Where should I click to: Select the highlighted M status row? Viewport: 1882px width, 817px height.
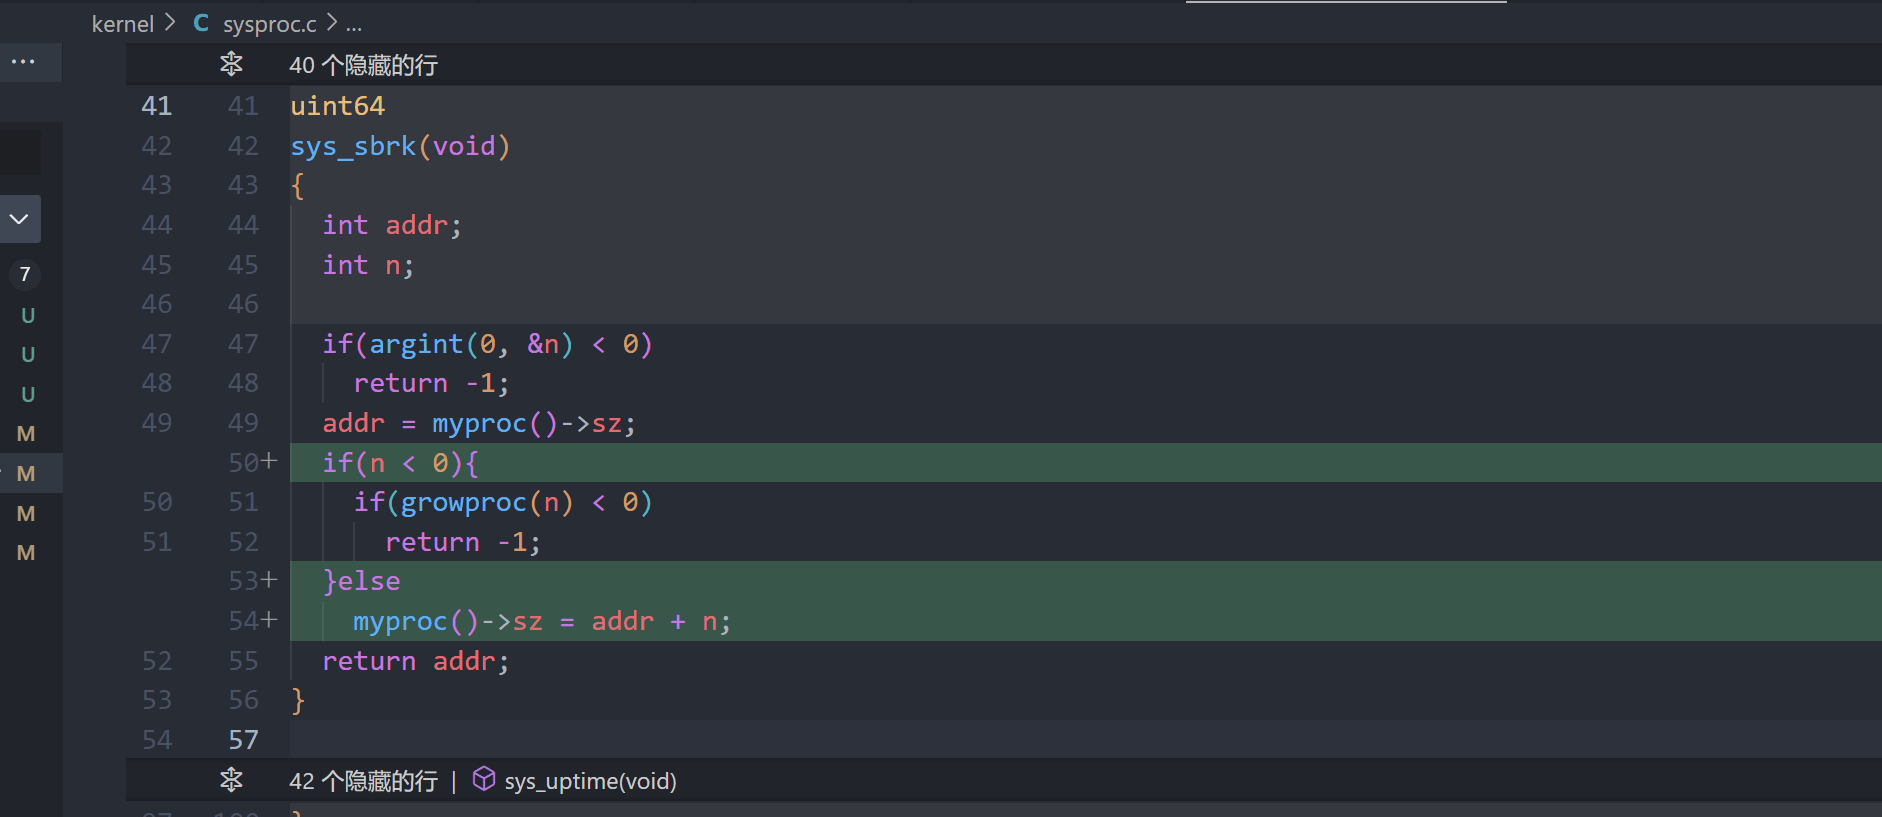31,473
